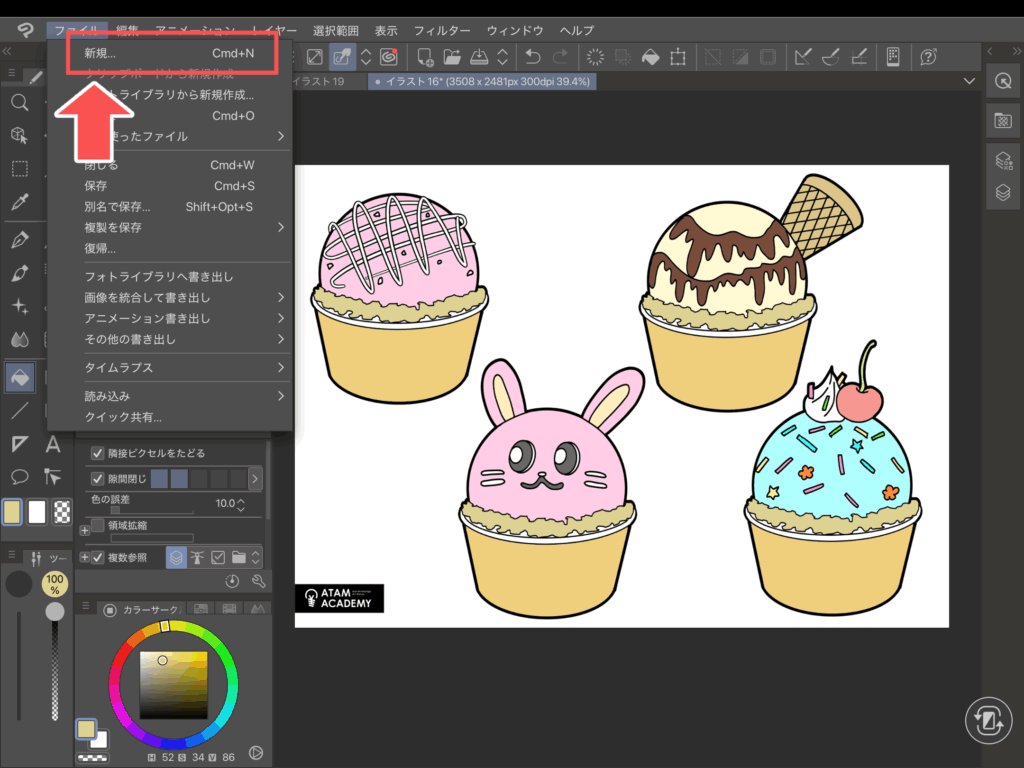
Task: Select the Magnifier zoom tool
Action: tap(19, 103)
